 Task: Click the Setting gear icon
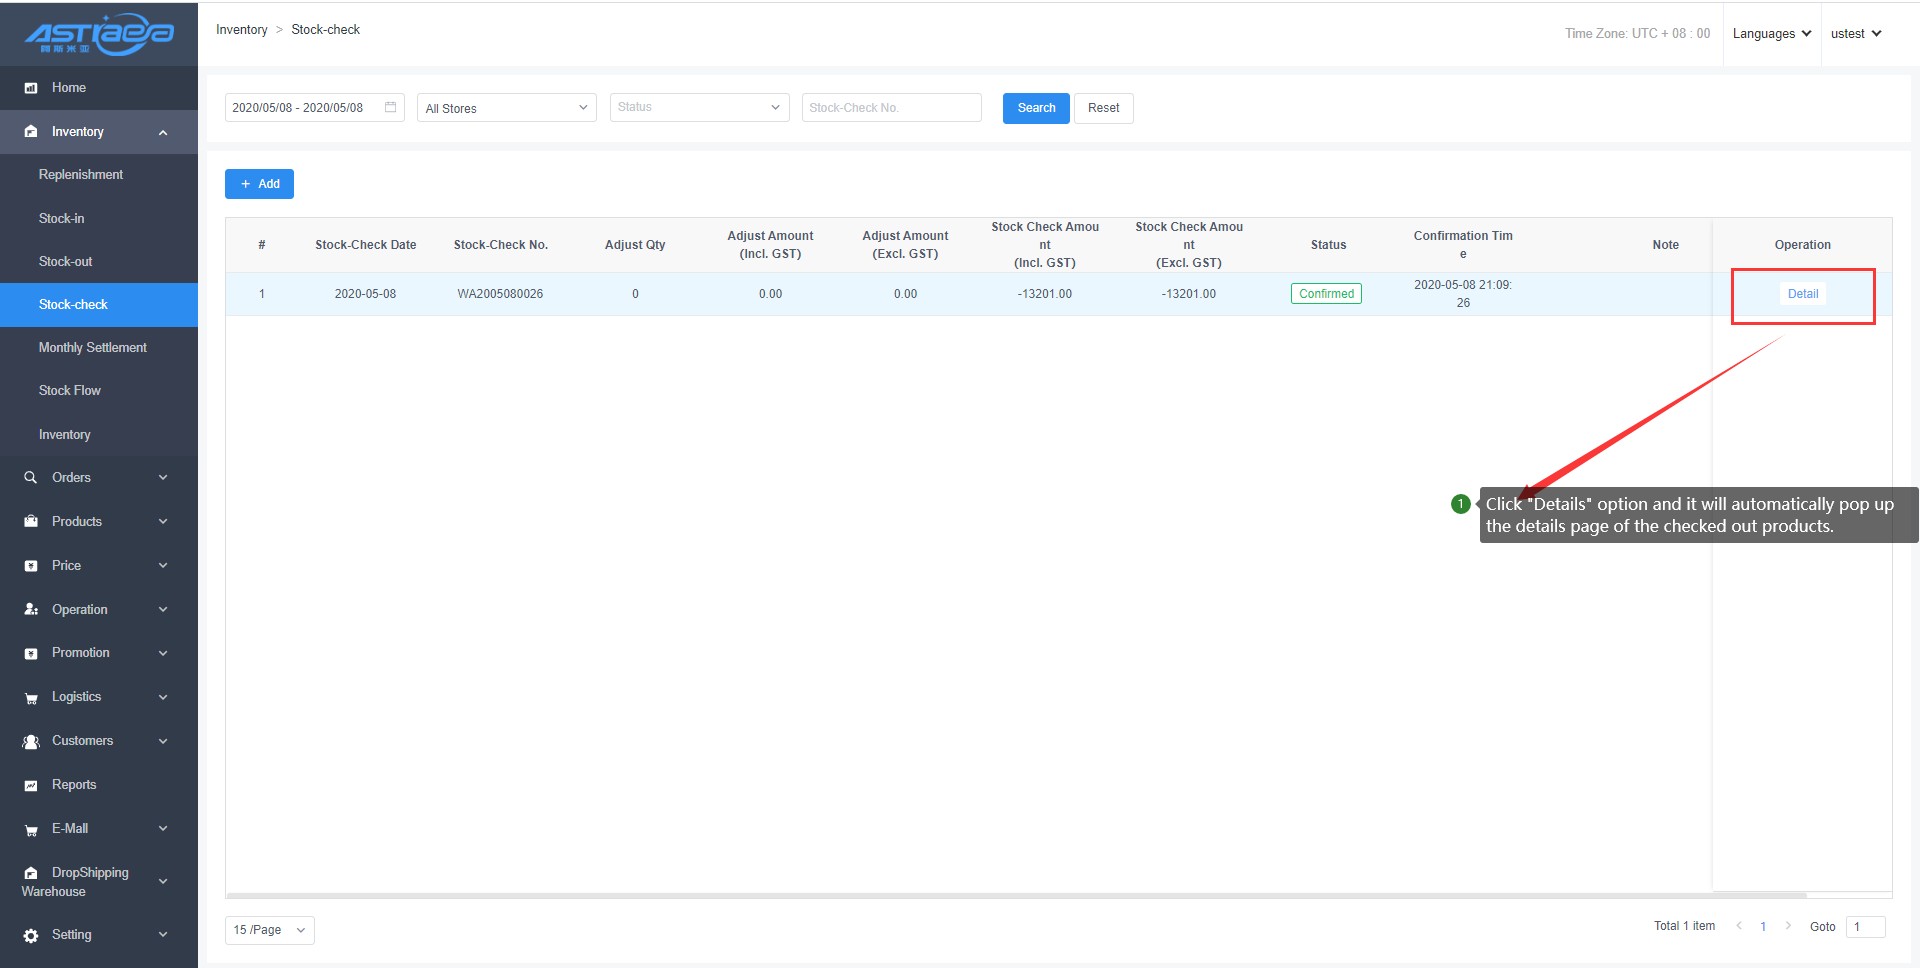click(x=31, y=935)
